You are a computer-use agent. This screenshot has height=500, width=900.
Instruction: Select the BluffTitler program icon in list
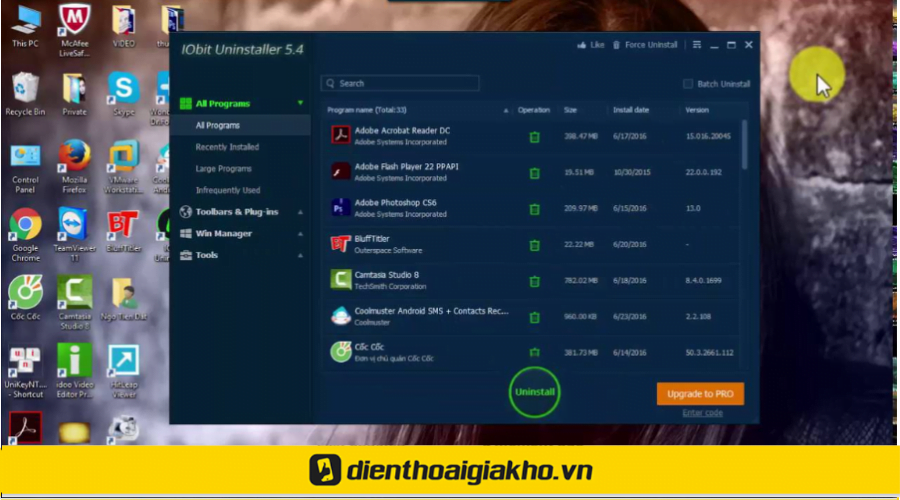pos(340,244)
